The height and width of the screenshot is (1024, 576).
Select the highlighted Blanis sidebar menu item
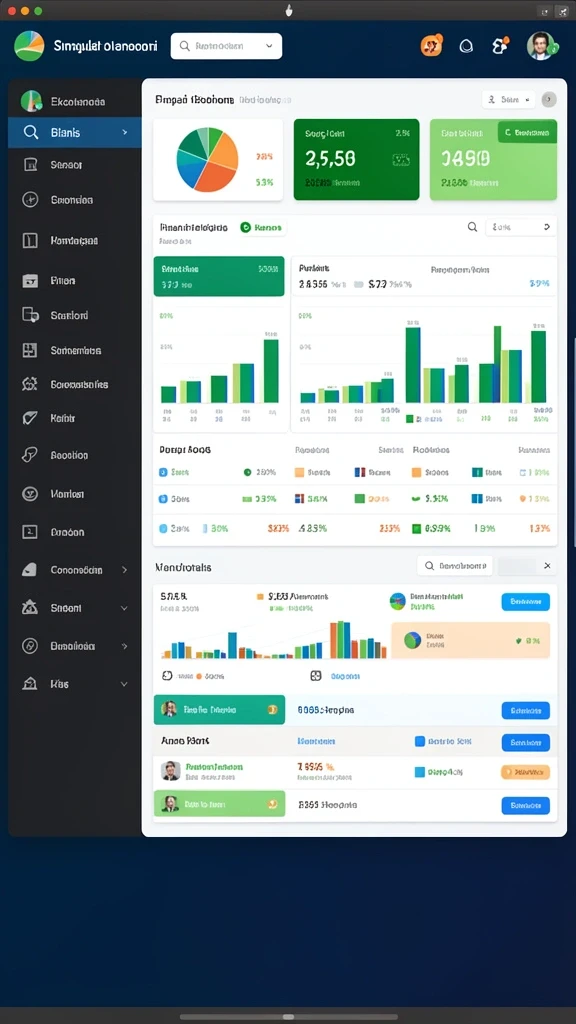pyautogui.click(x=74, y=133)
